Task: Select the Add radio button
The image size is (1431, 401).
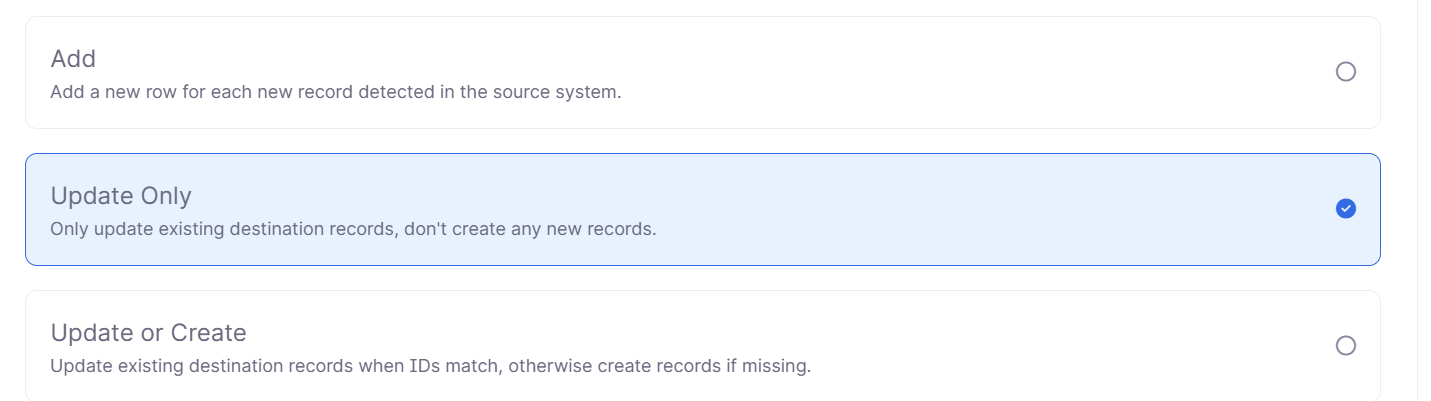Action: click(x=1346, y=72)
